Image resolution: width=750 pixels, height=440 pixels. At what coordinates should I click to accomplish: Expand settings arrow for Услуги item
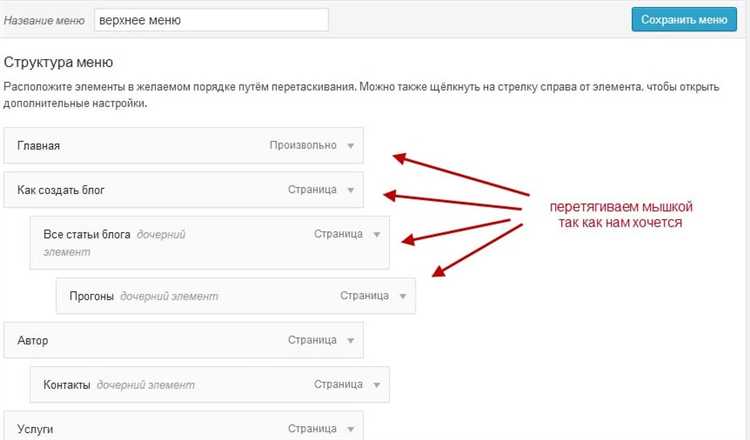click(351, 429)
